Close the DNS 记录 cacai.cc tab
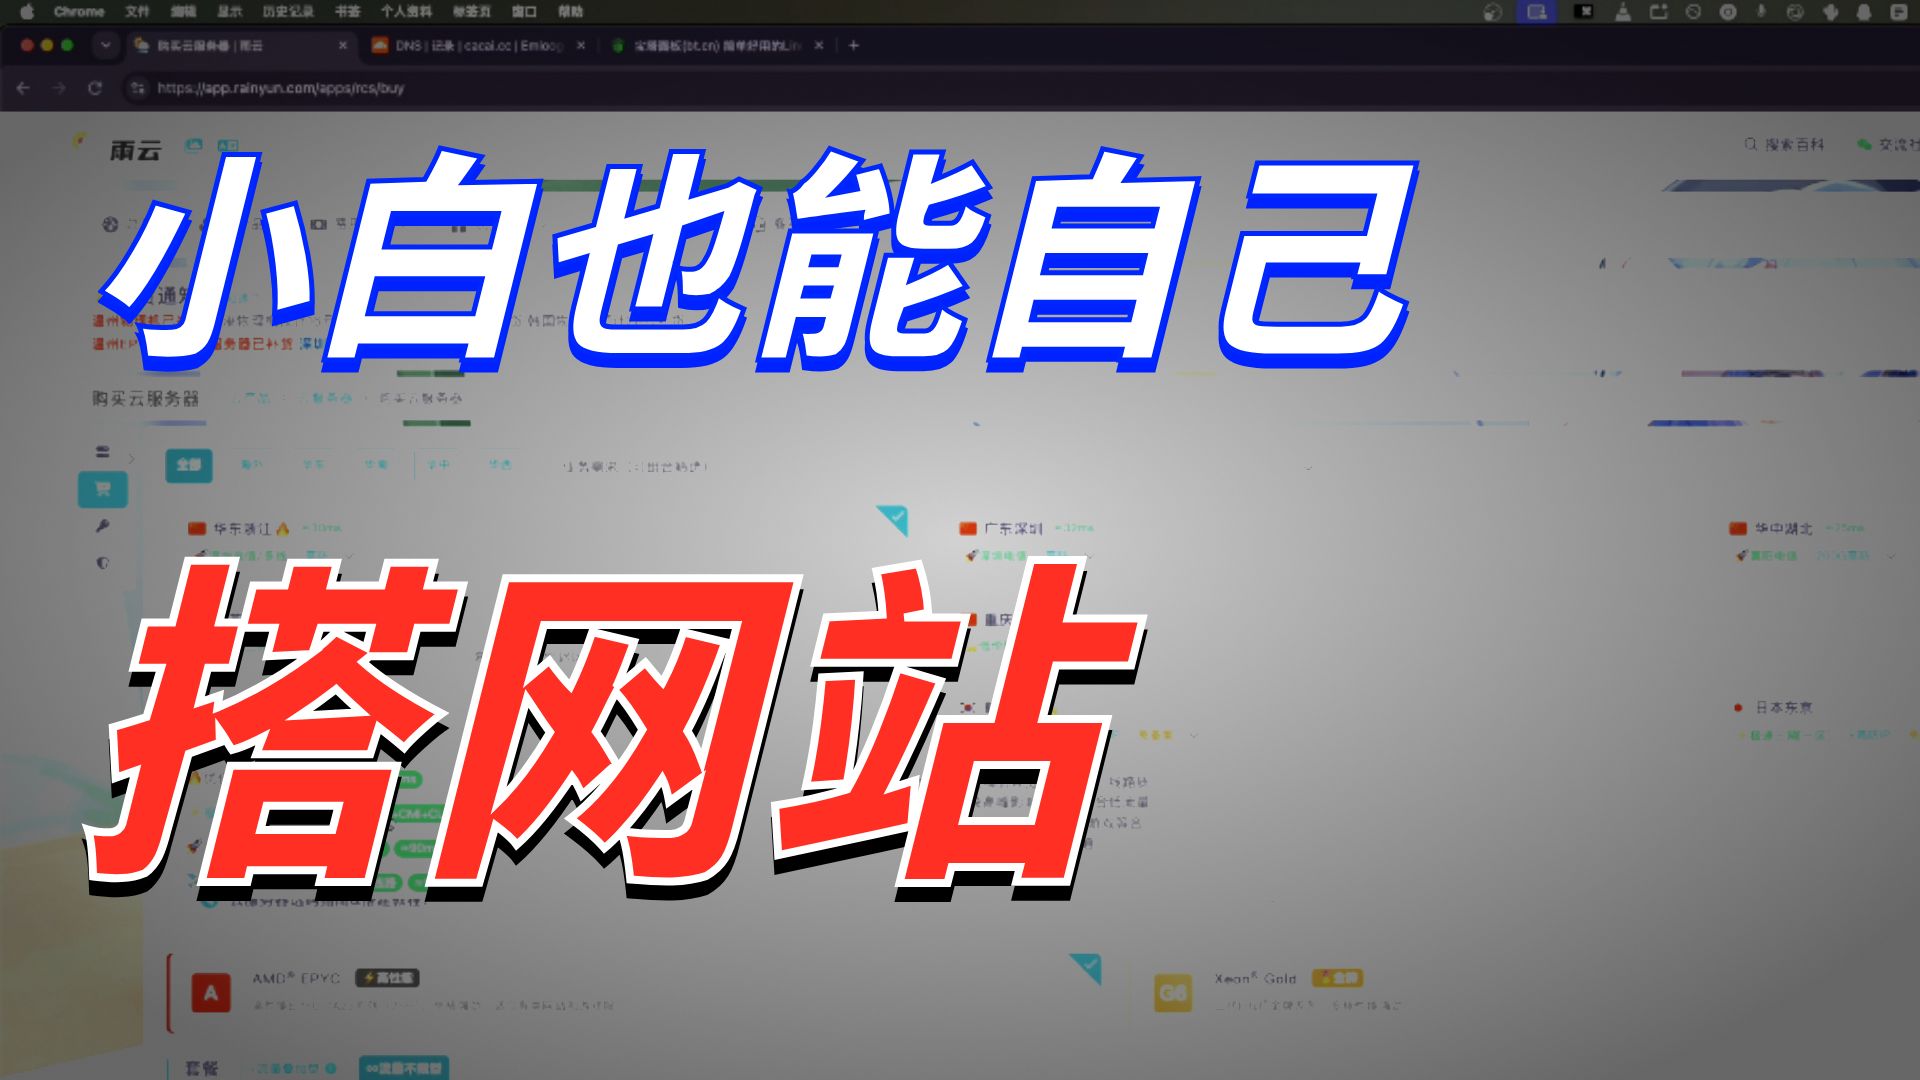 pos(581,45)
